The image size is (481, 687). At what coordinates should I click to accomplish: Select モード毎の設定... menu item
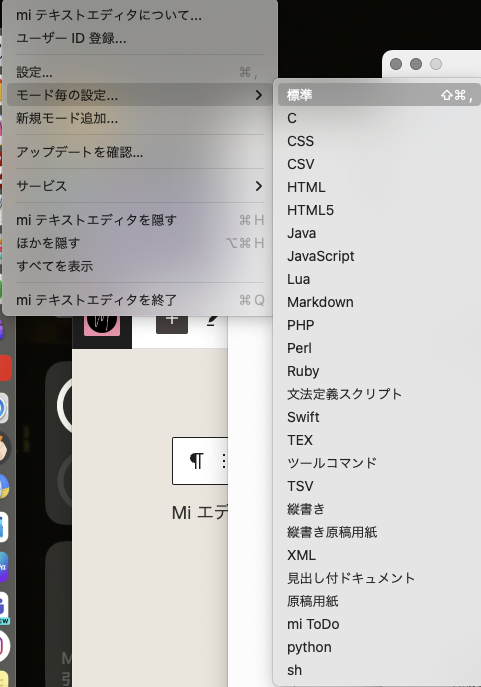[x=140, y=95]
